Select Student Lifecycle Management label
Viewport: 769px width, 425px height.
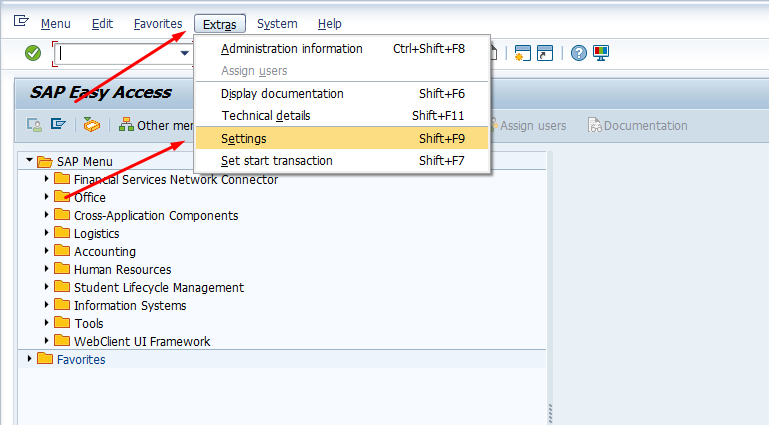[x=159, y=287]
